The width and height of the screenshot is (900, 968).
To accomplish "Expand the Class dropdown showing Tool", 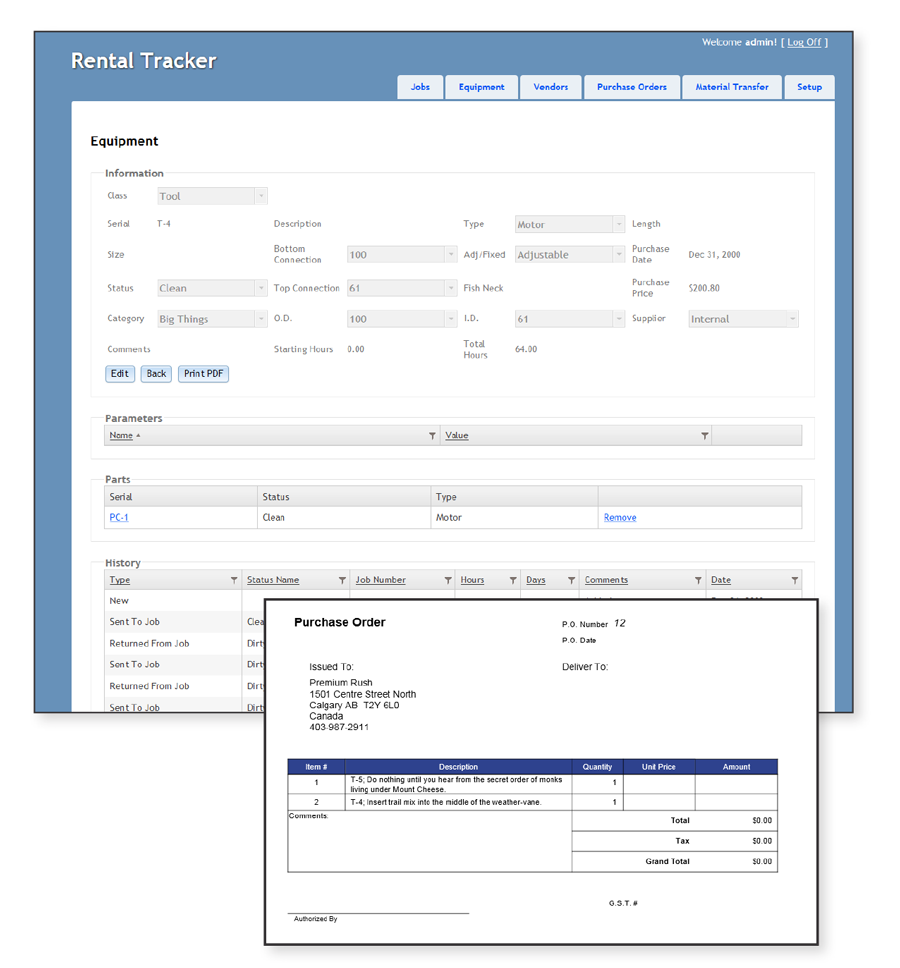I will coord(212,196).
